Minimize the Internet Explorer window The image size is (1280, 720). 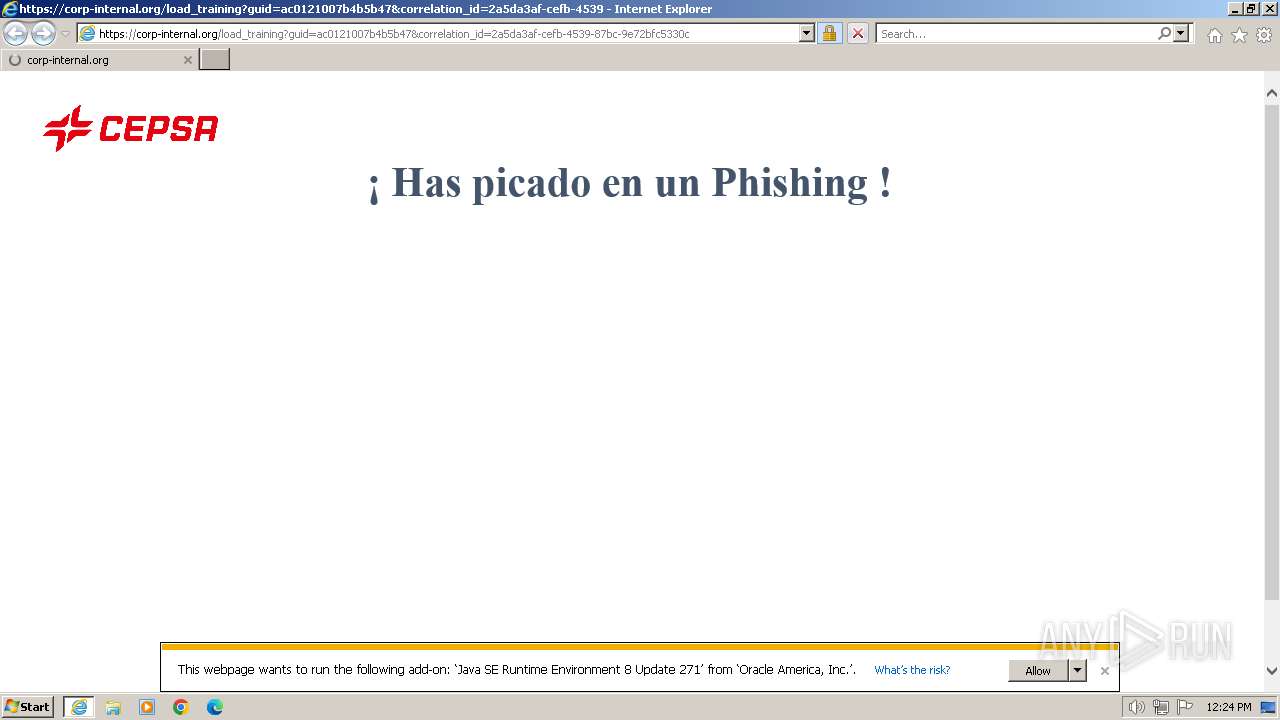[1234, 9]
